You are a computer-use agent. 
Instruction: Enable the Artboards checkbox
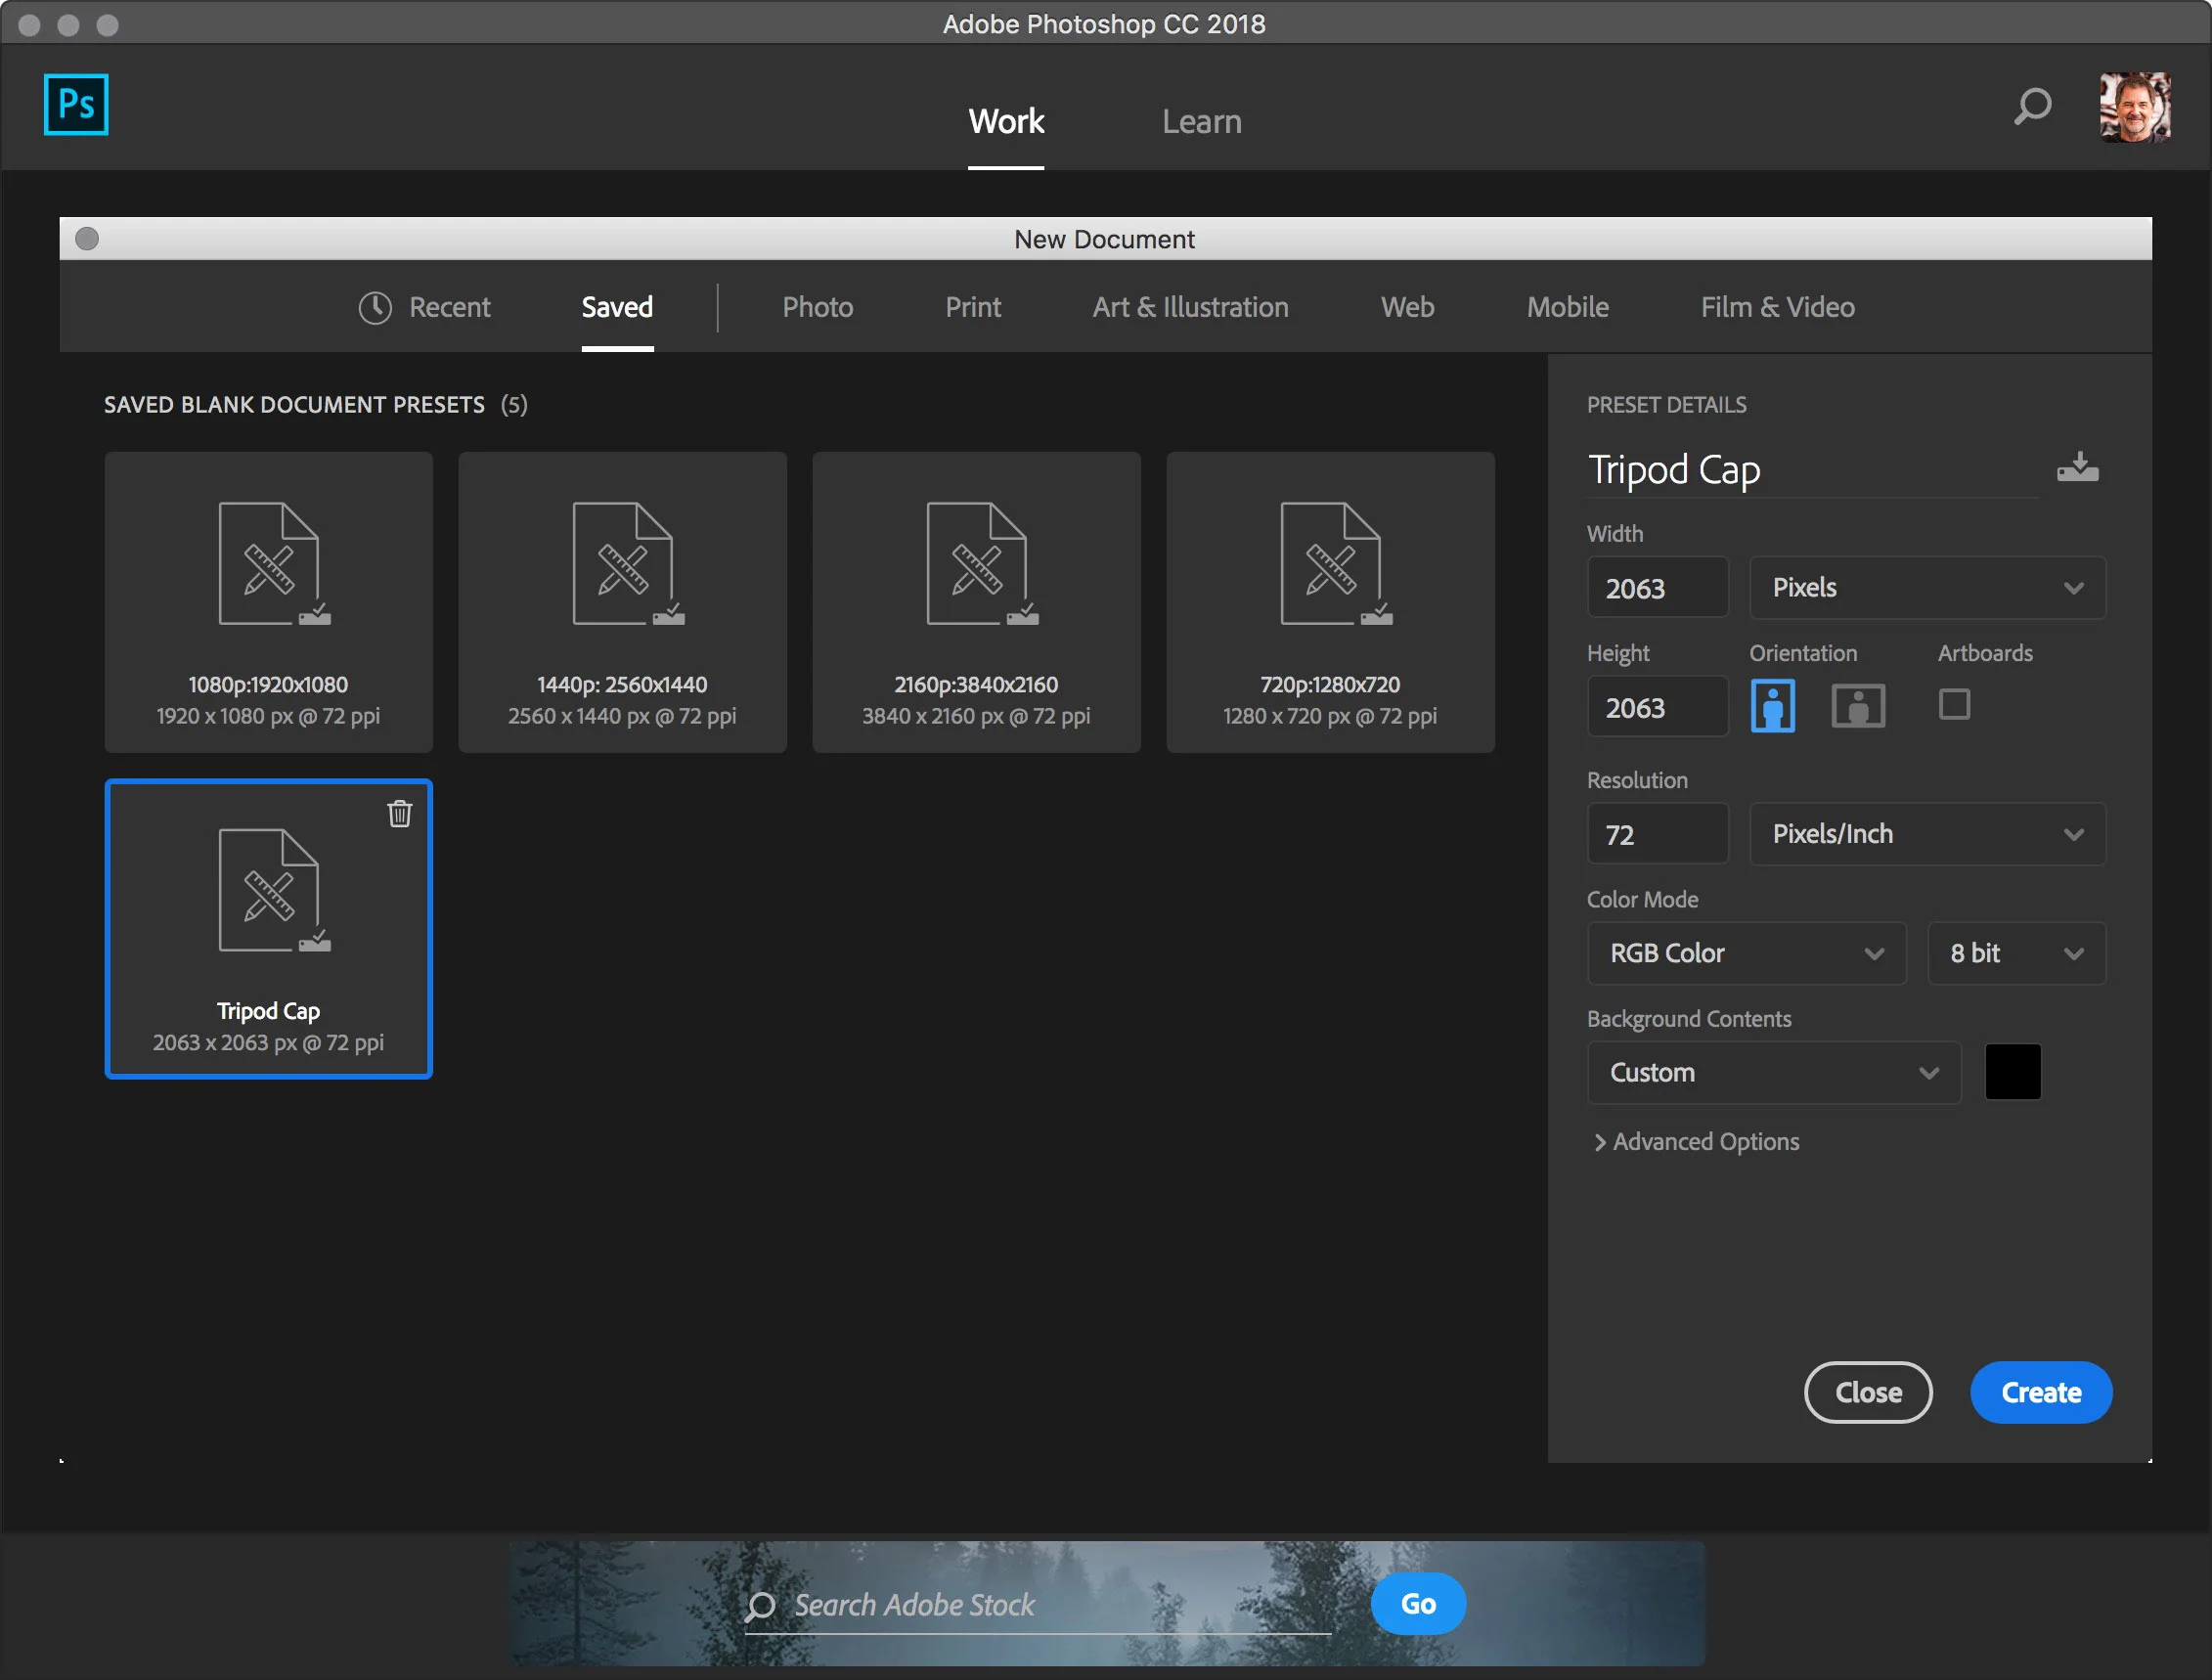[x=1953, y=704]
